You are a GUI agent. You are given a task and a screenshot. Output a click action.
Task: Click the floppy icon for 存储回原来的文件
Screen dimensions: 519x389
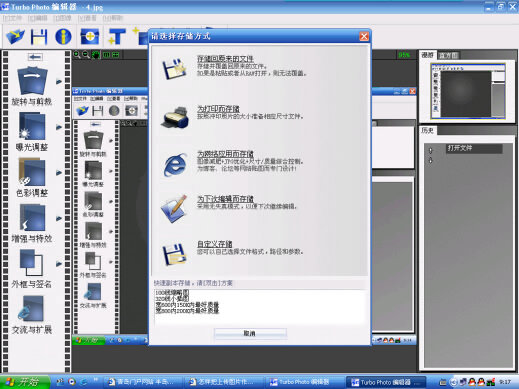click(x=174, y=69)
